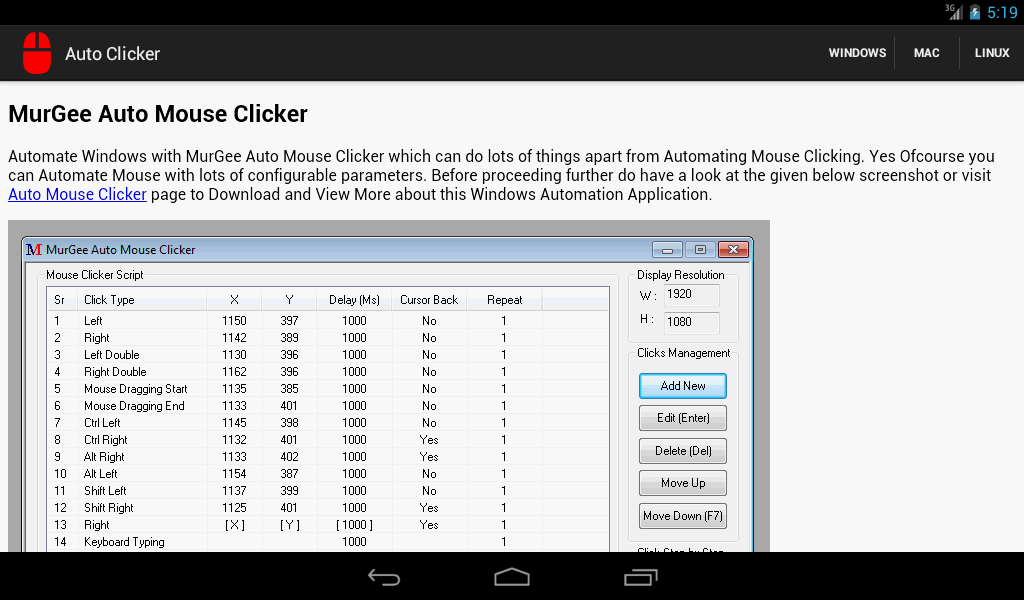The width and height of the screenshot is (1024, 600).
Task: Open the Auto Mouse Clicker hyperlink
Action: (x=77, y=195)
